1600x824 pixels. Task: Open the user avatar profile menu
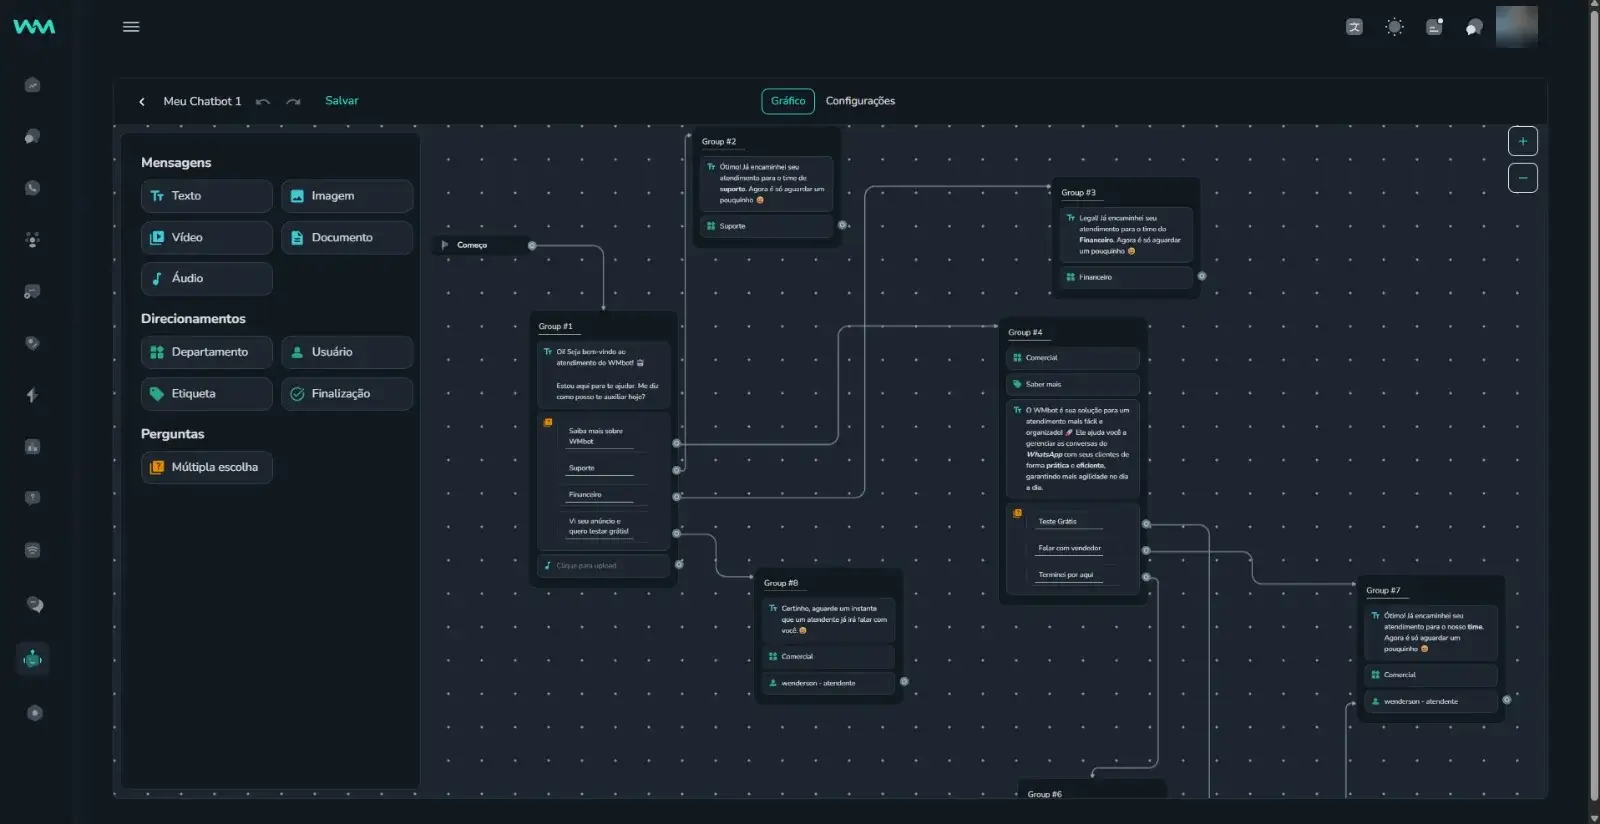[x=1516, y=27]
